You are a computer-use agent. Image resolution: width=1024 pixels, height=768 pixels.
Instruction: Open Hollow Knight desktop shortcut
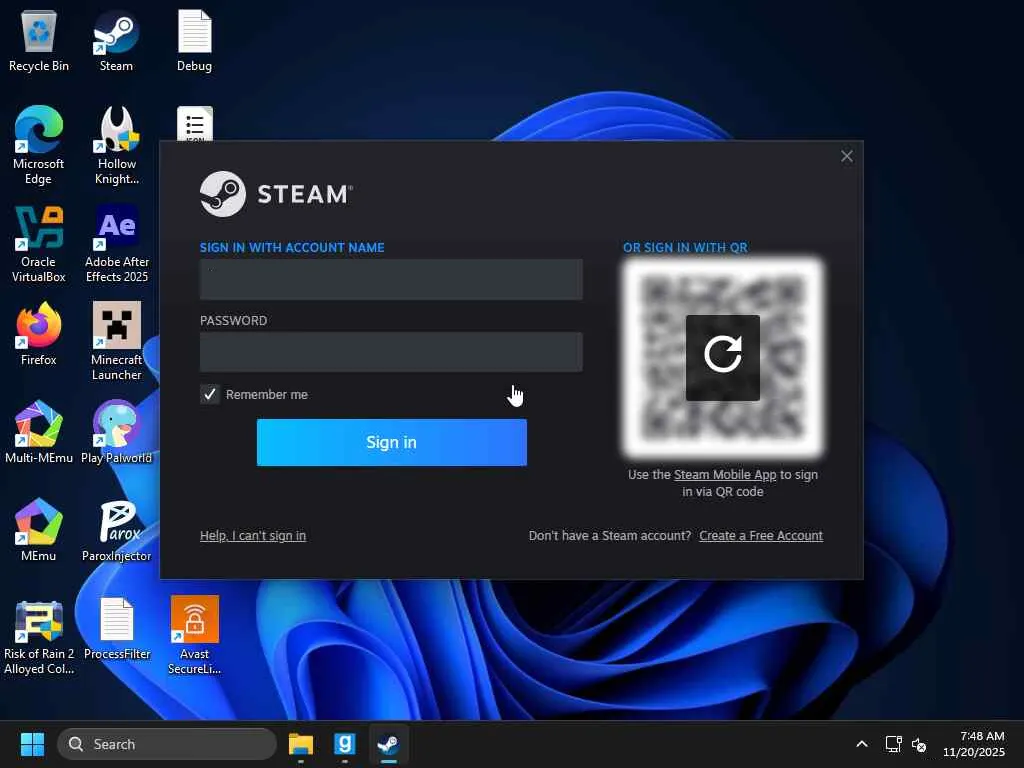coord(117,145)
